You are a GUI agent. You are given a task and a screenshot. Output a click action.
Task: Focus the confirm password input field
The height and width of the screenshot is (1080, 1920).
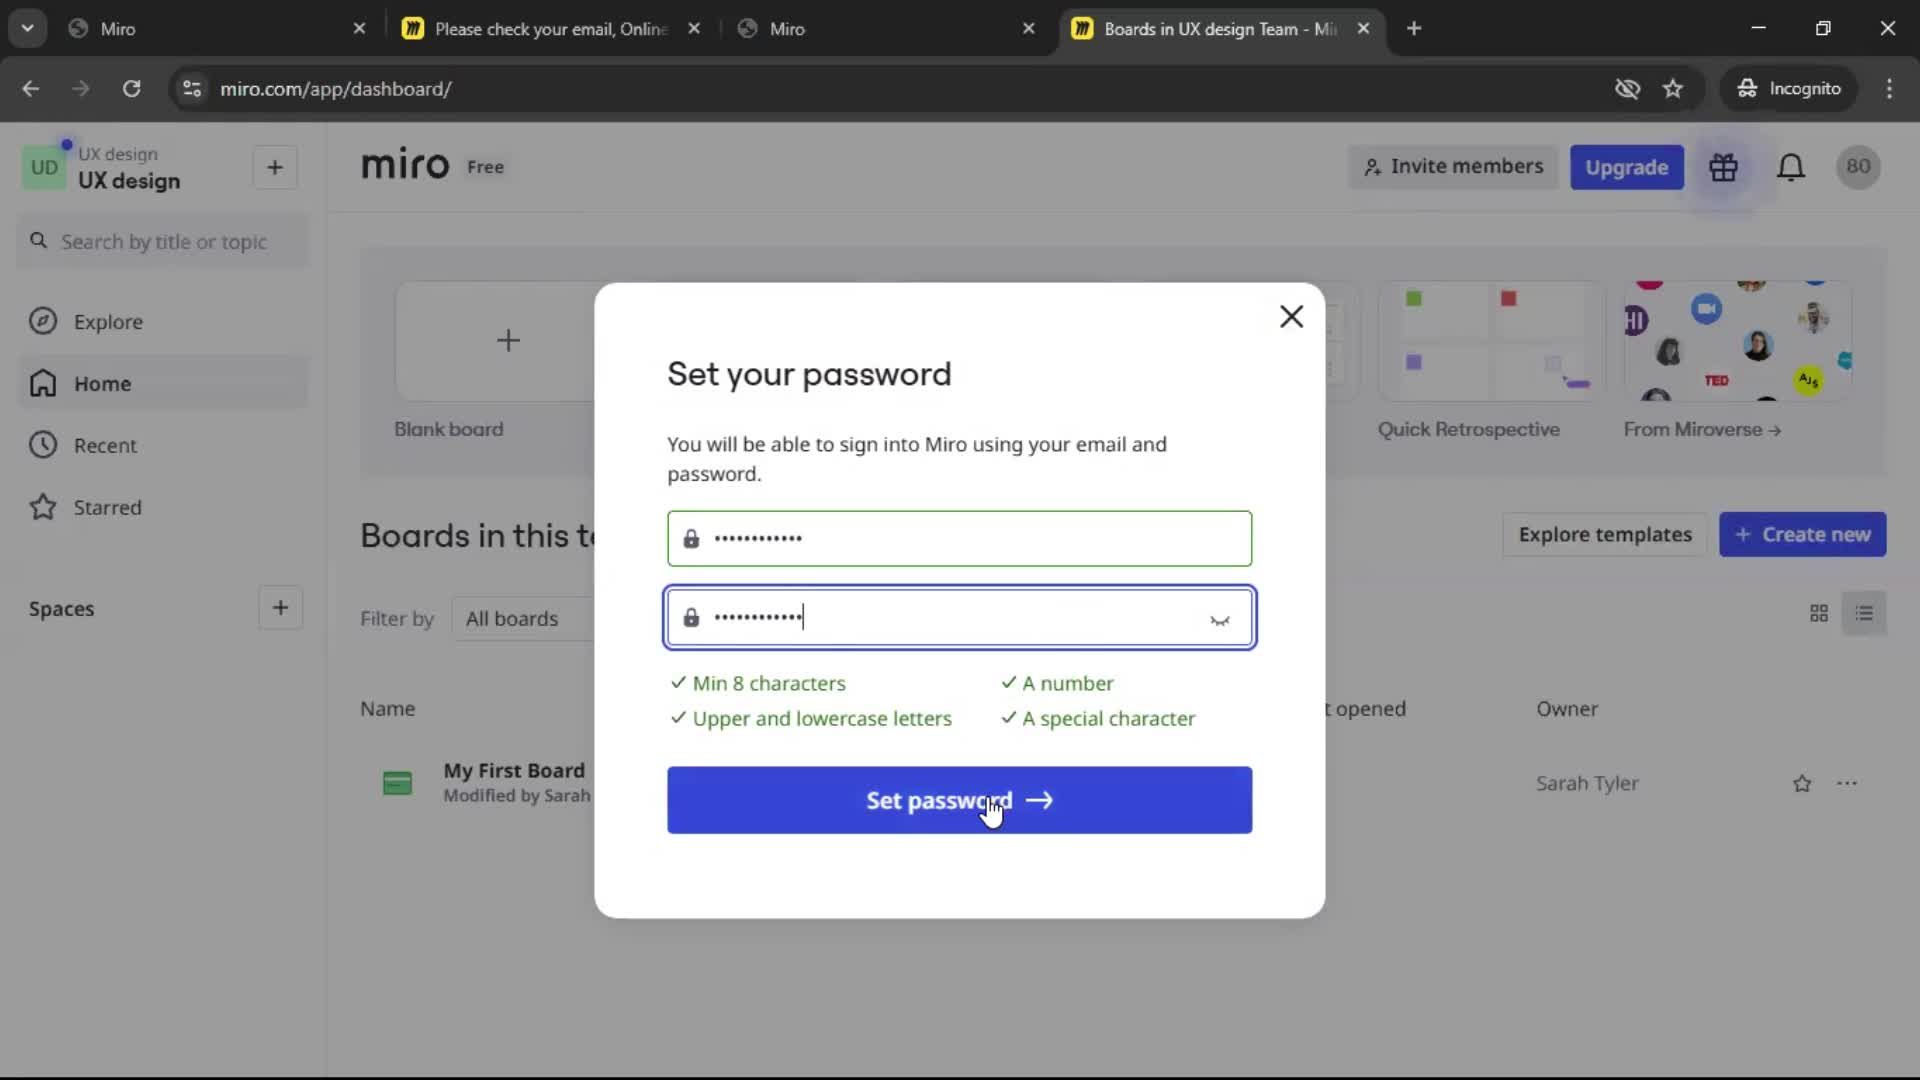coord(959,618)
